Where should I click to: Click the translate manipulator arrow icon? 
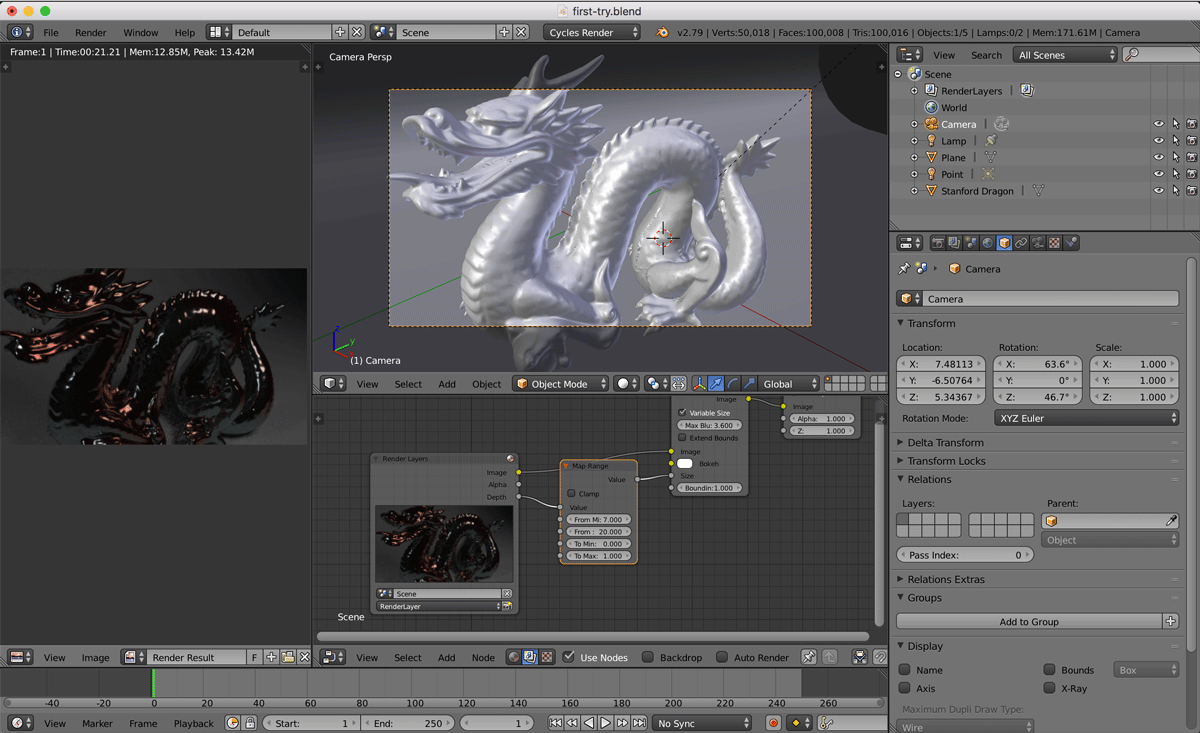[716, 384]
